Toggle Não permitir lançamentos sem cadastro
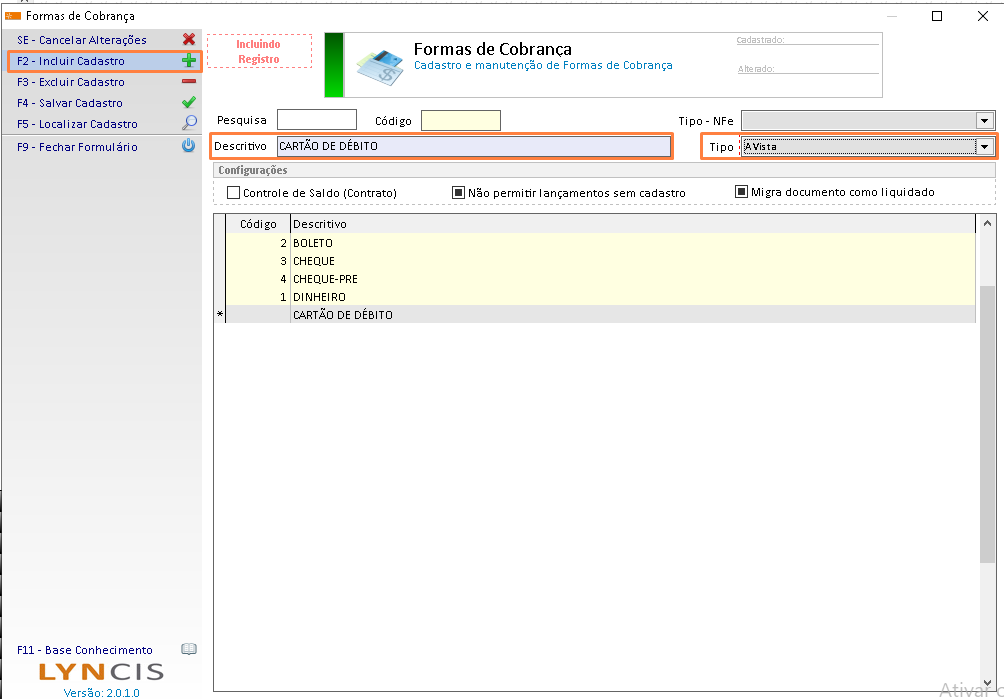The width and height of the screenshot is (1004, 699). coord(459,192)
